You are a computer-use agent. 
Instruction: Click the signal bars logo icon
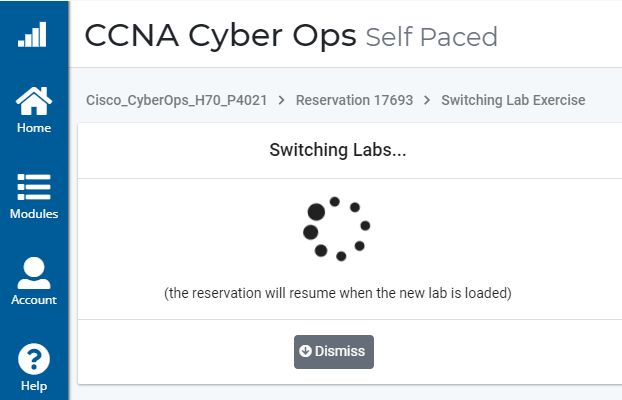point(33,36)
